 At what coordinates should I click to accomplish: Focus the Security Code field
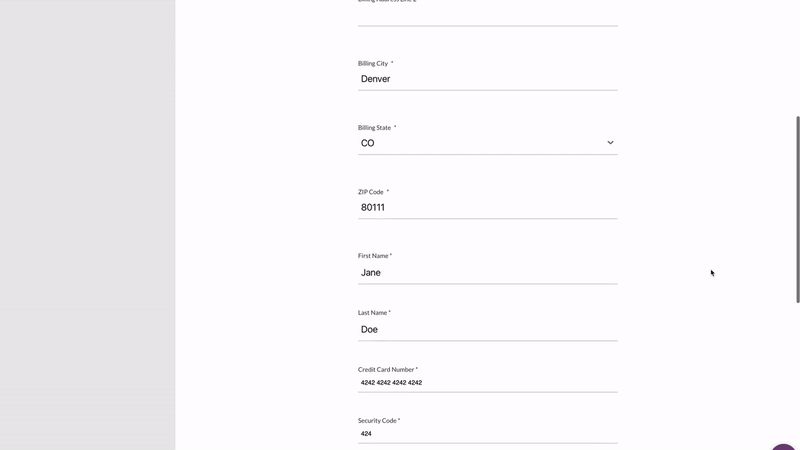click(x=487, y=434)
